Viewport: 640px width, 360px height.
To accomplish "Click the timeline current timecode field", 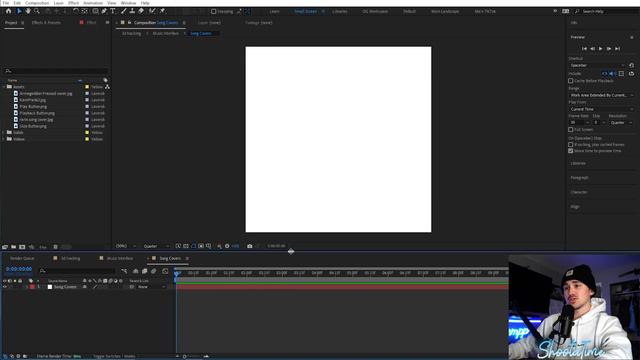I will [19, 269].
